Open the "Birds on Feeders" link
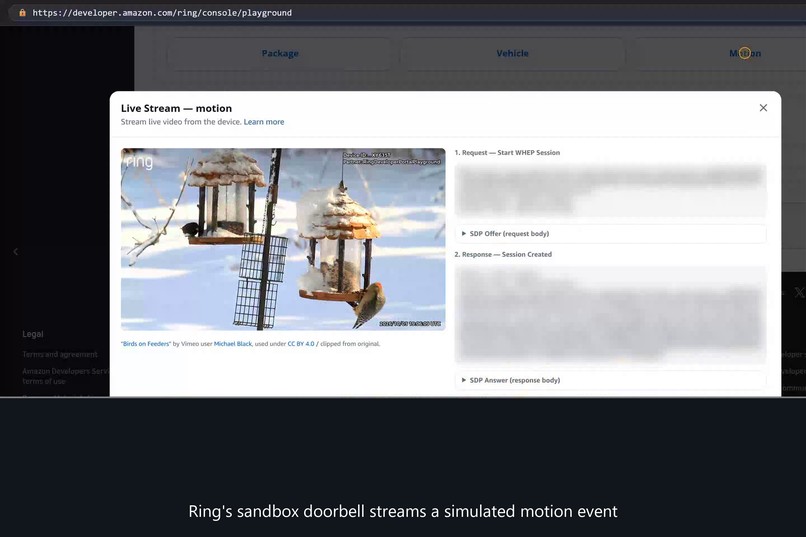806x537 pixels. click(x=145, y=344)
